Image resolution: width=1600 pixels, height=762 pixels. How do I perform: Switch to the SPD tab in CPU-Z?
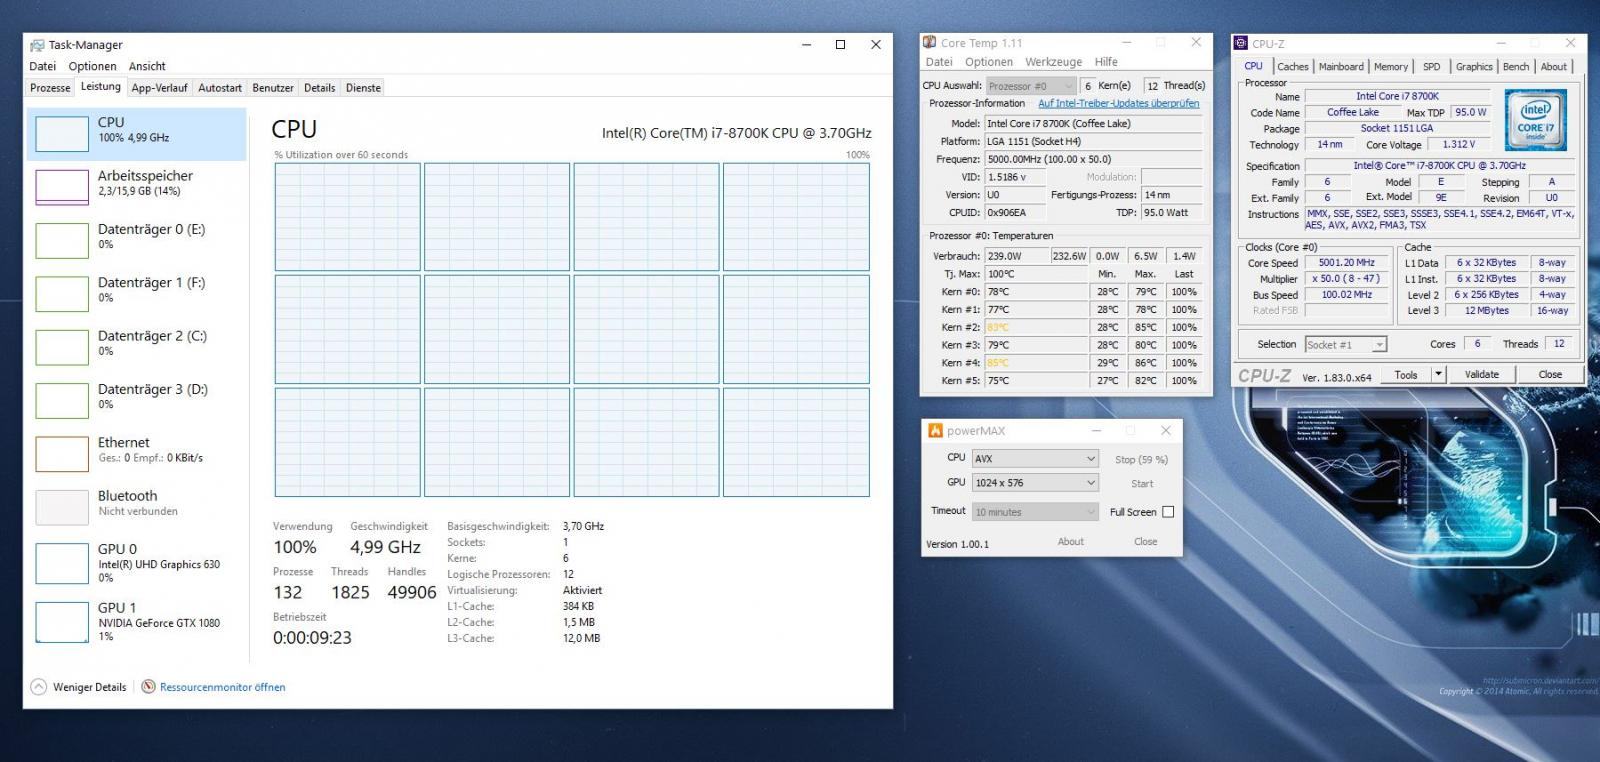tap(1432, 67)
